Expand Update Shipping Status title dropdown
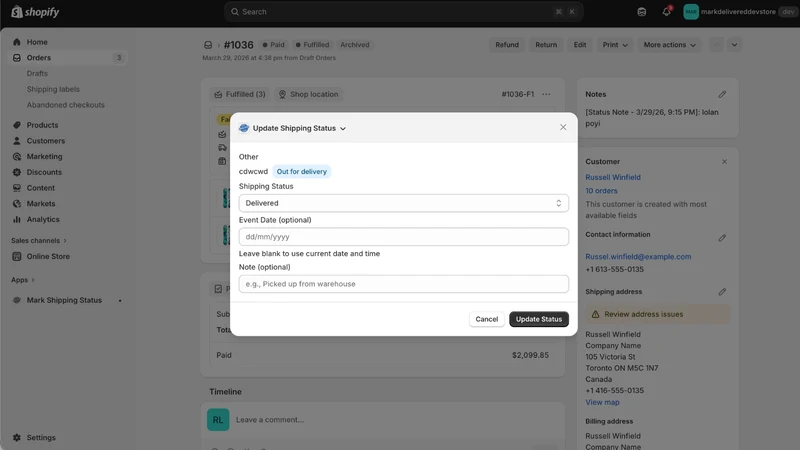The height and width of the screenshot is (450, 800). pos(299,128)
